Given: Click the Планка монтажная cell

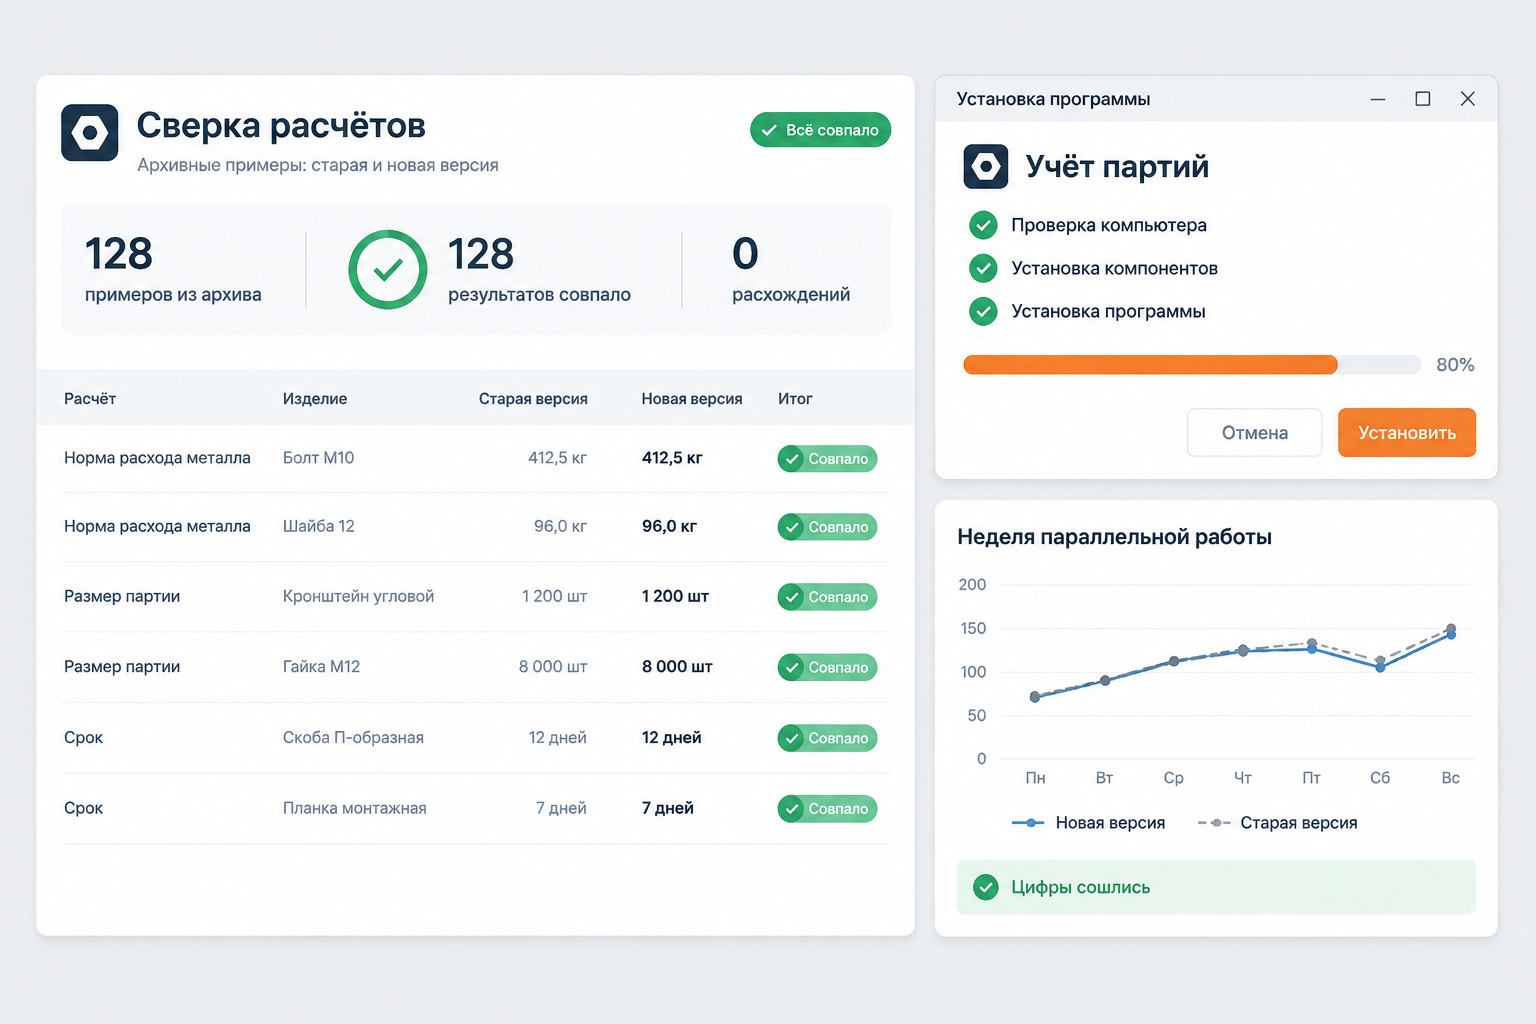Looking at the screenshot, I should point(354,808).
